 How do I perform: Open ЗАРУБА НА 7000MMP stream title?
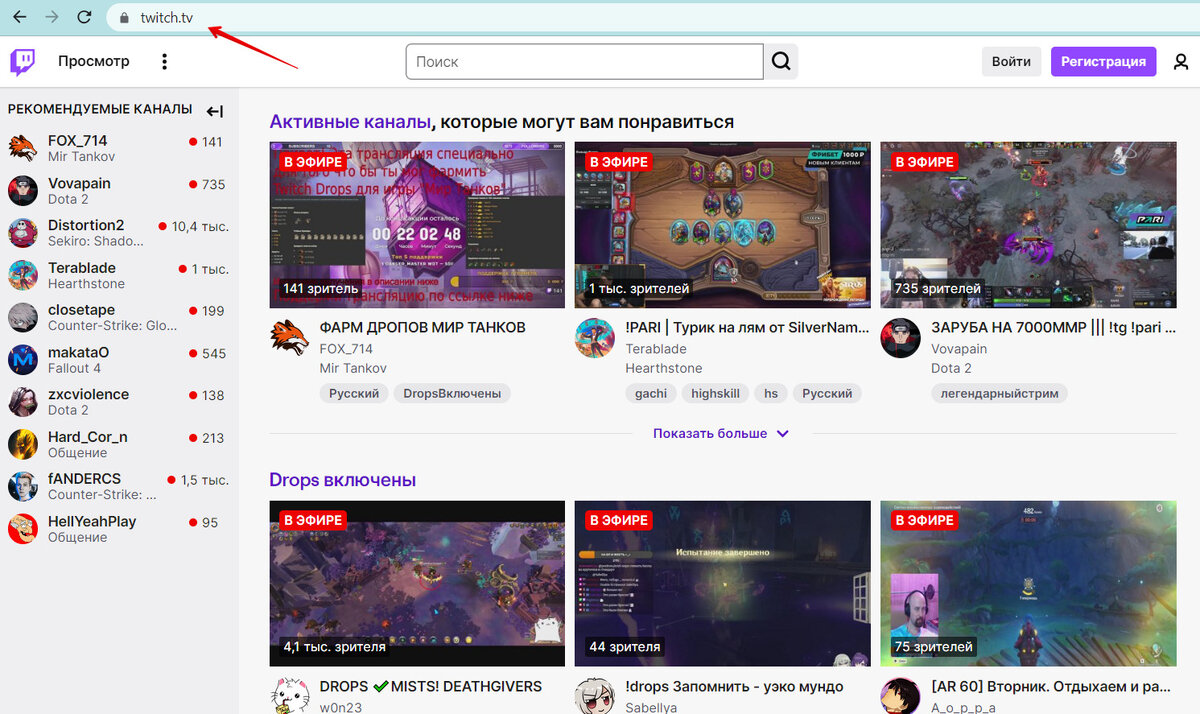click(1053, 327)
